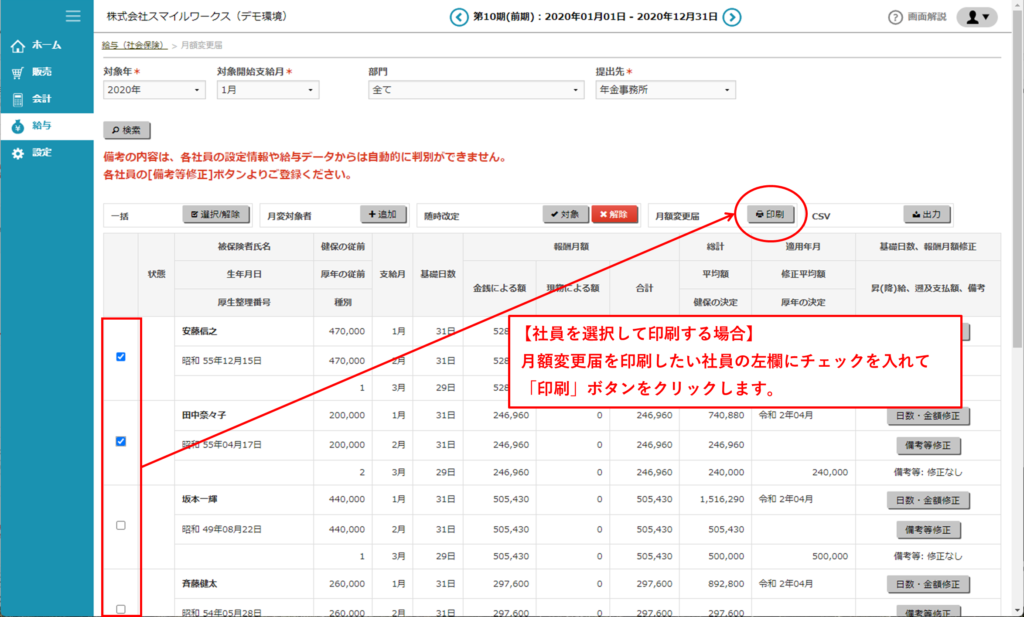The width and height of the screenshot is (1024, 617).
Task: Open the hamburger menu in the sidebar
Action: tap(73, 16)
